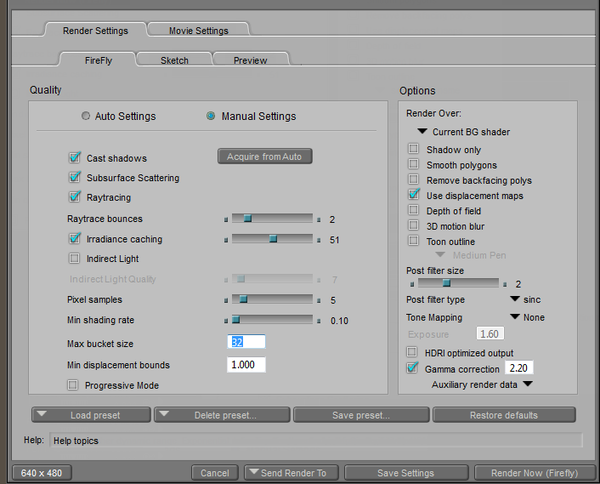Open the Current BG shader dropdown
Viewport: 600px width, 484px height.
pyautogui.click(x=423, y=131)
